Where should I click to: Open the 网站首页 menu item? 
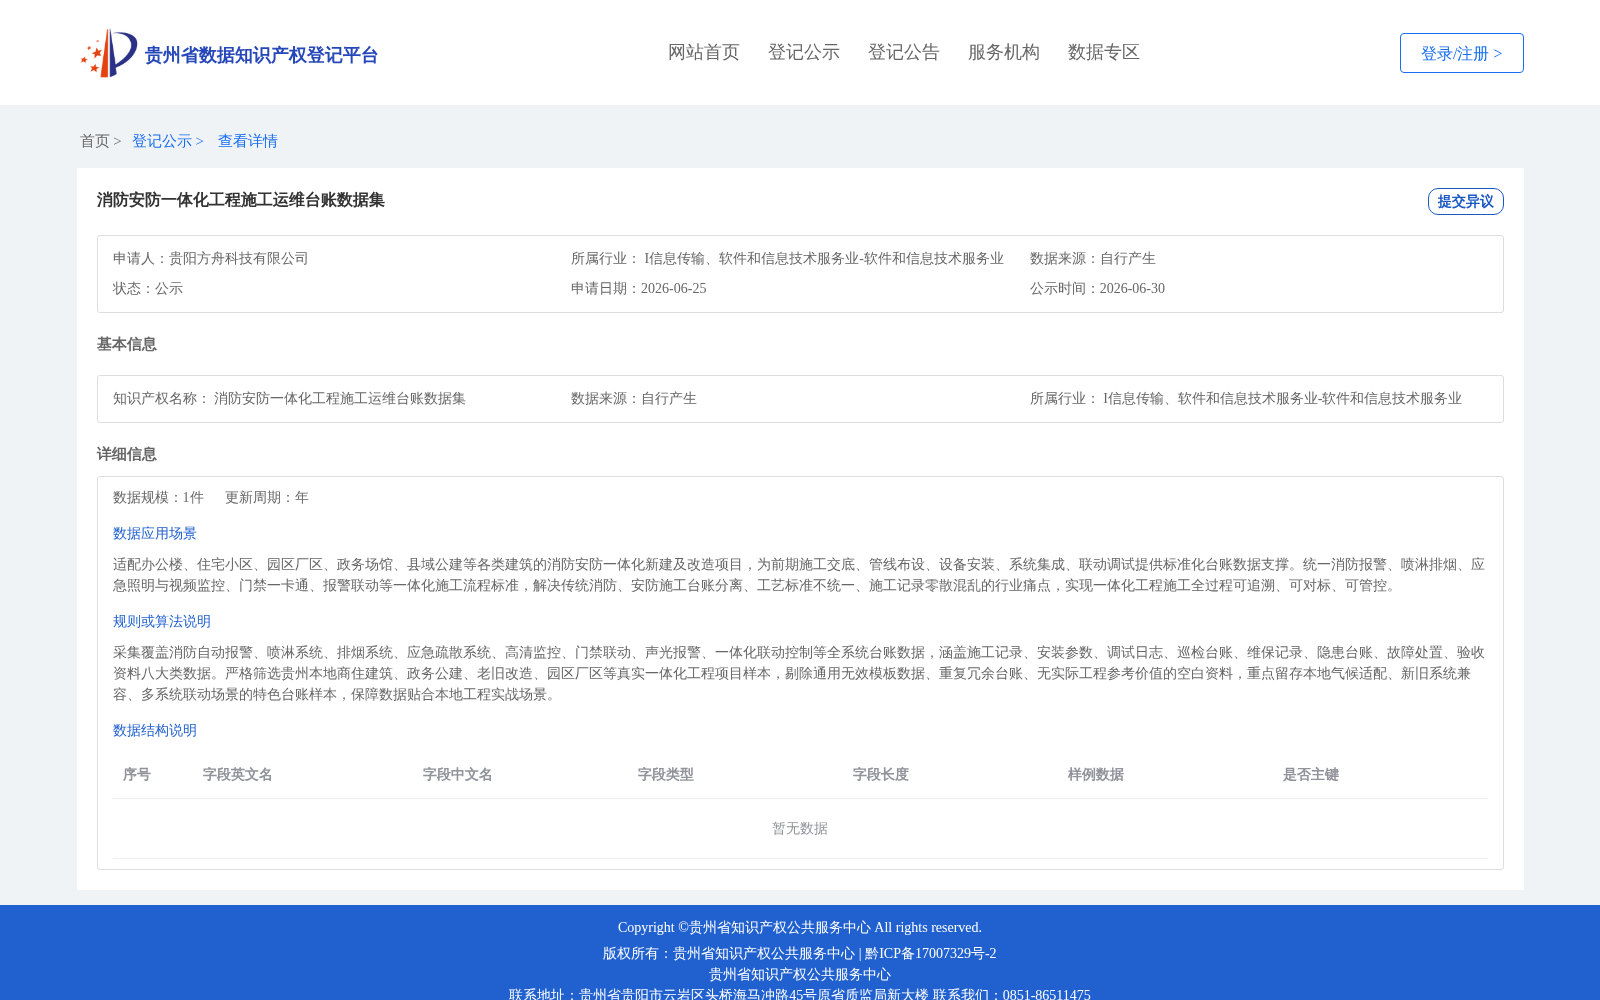704,52
